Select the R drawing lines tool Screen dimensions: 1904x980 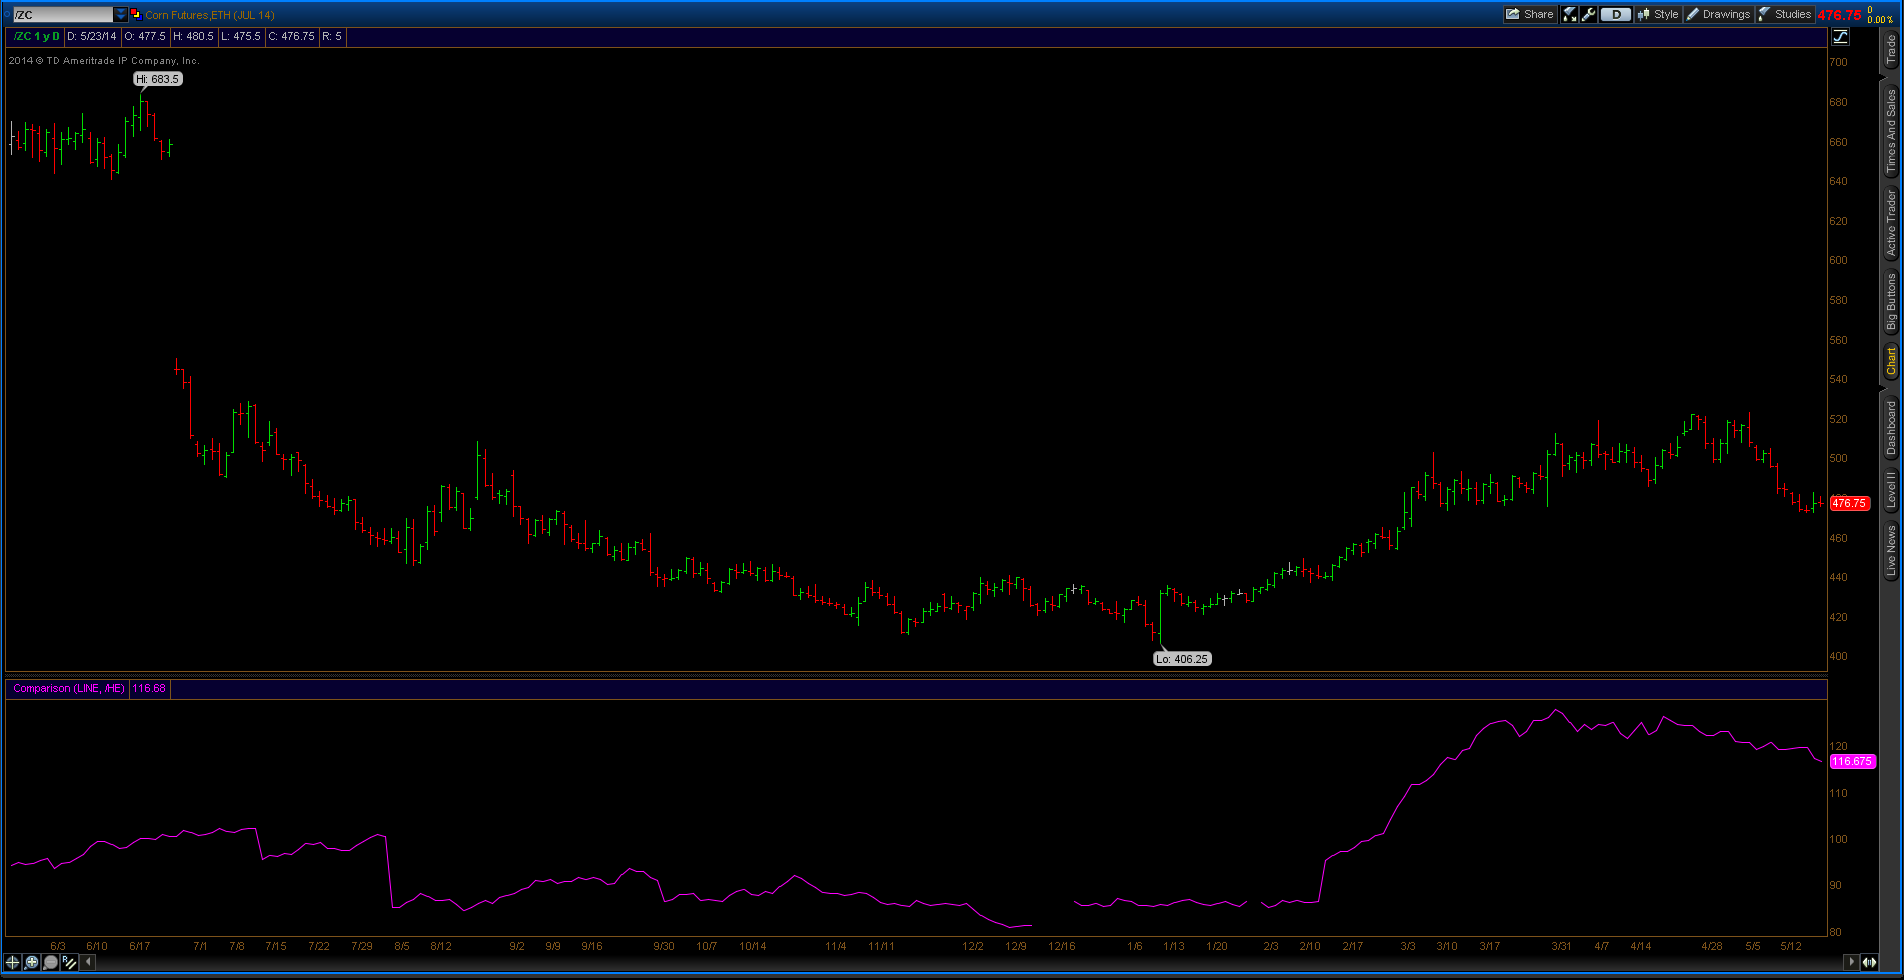(69, 962)
